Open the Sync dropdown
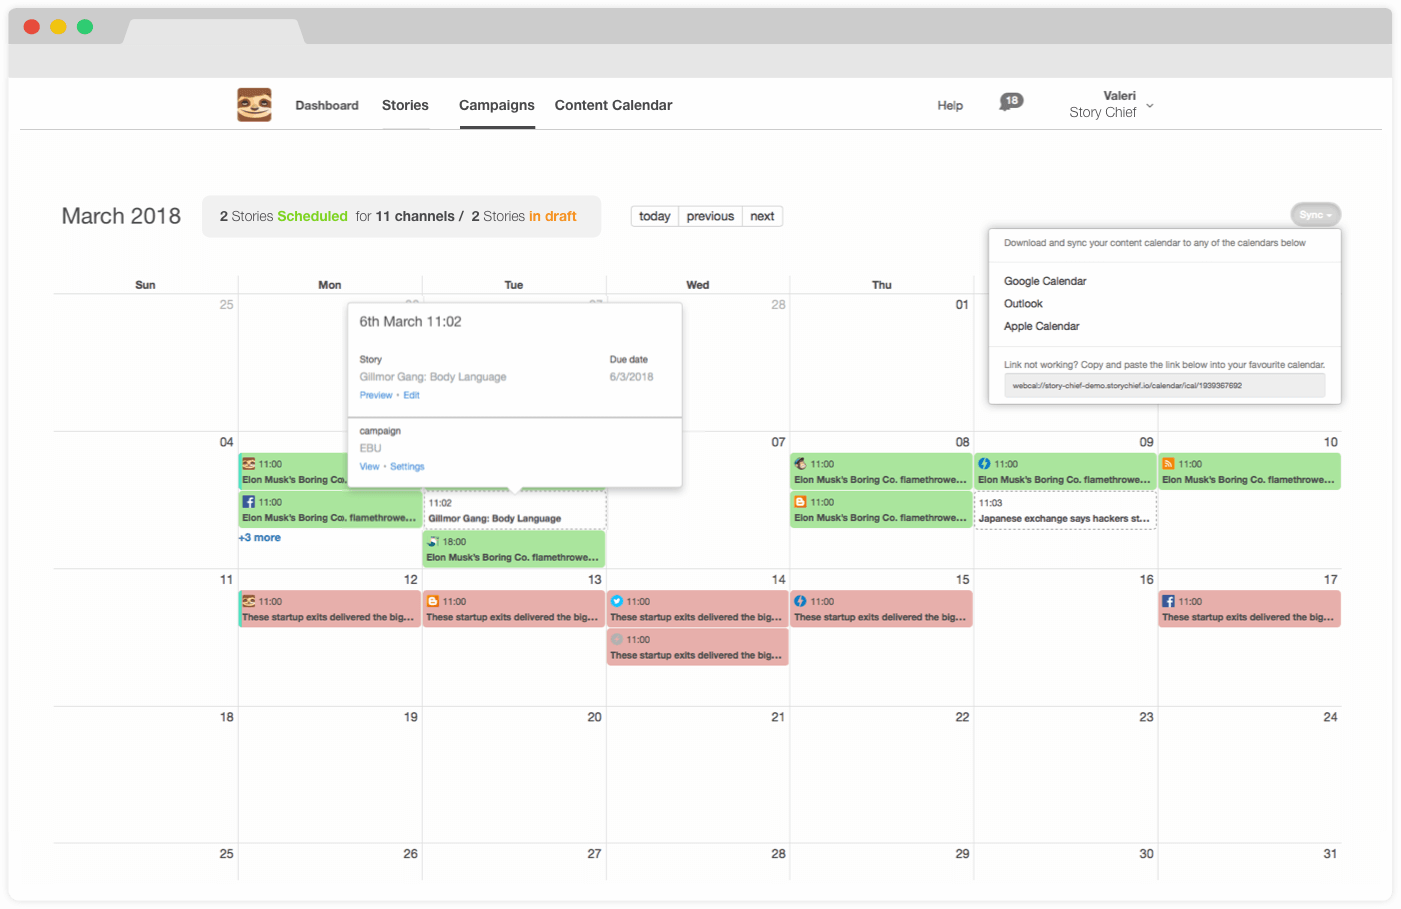 (x=1314, y=214)
